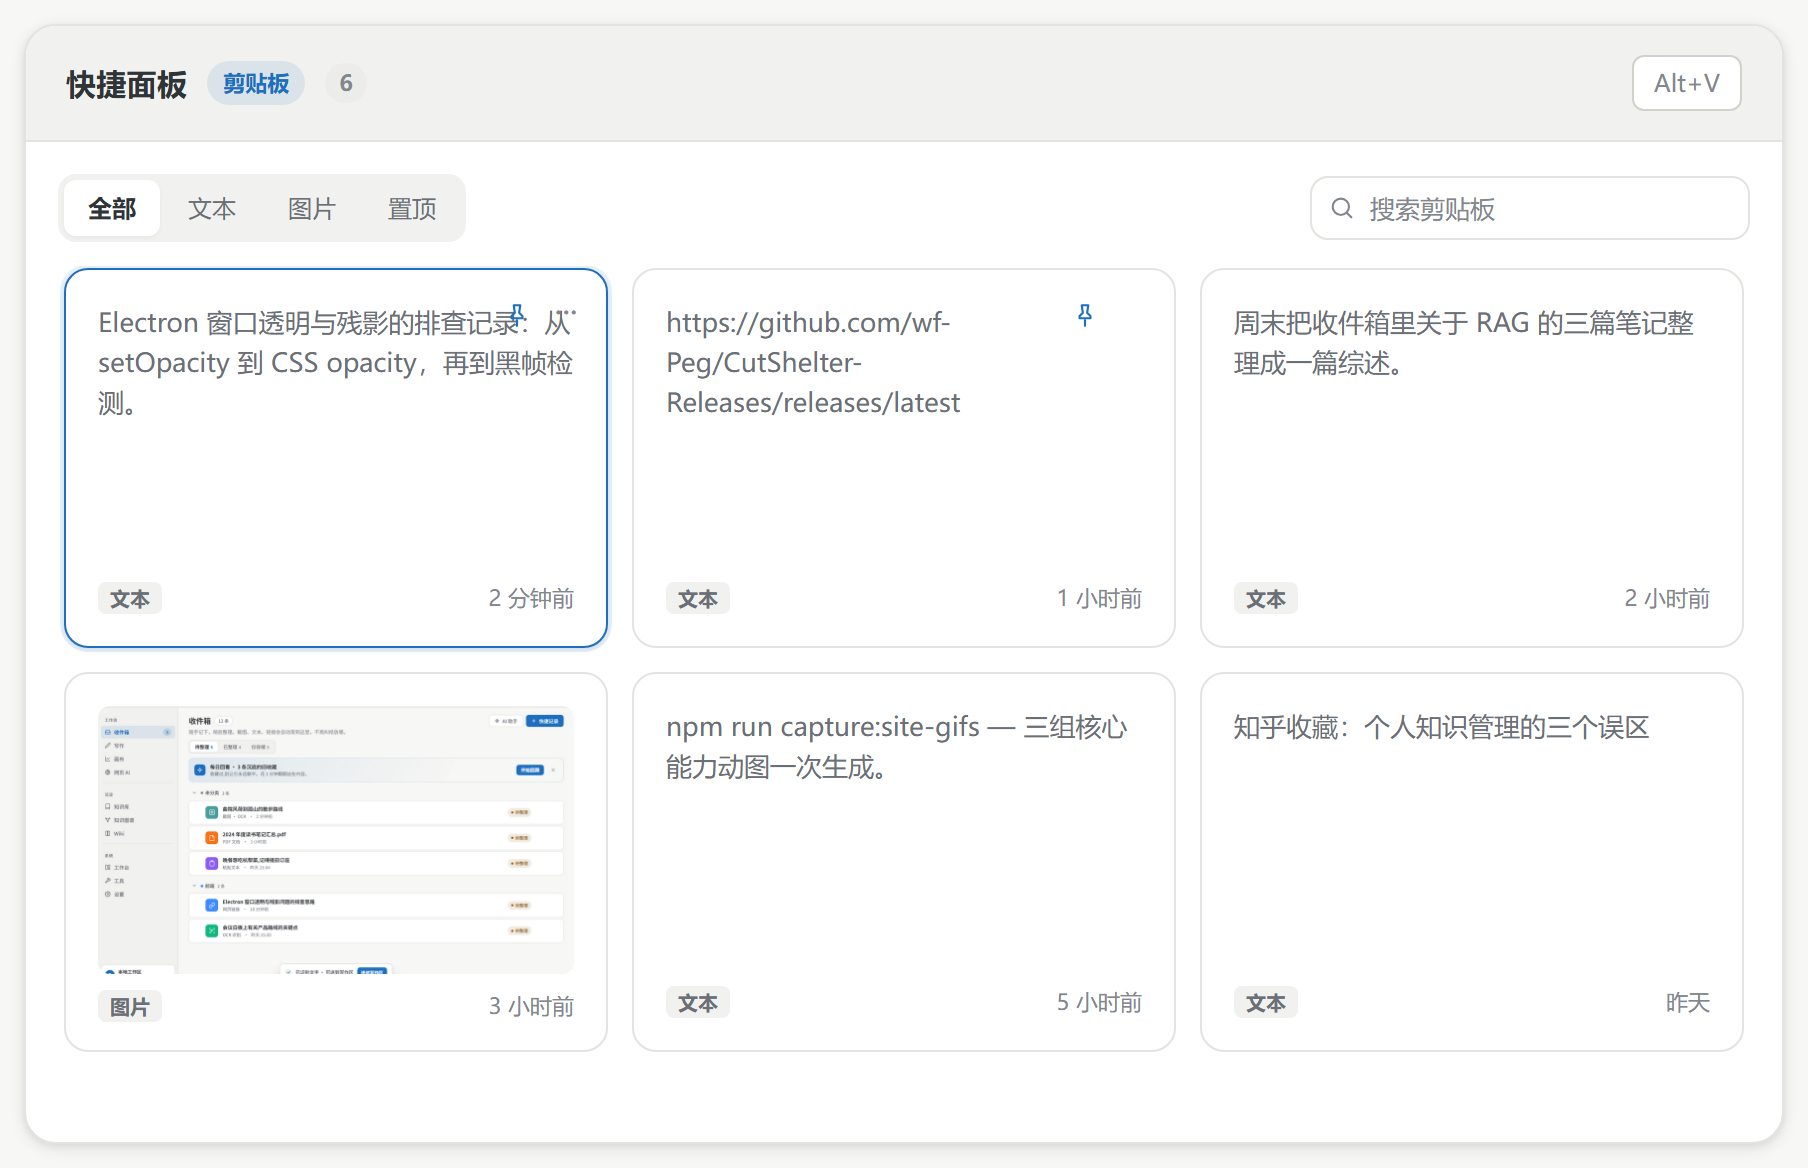Focus the 搜索剪贴板 search field
Screen dimensions: 1808x1168
click(x=1529, y=208)
